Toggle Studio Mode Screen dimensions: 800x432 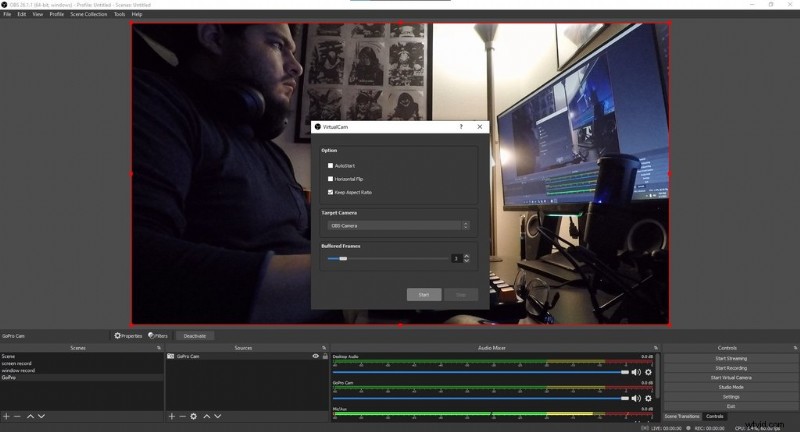click(731, 387)
